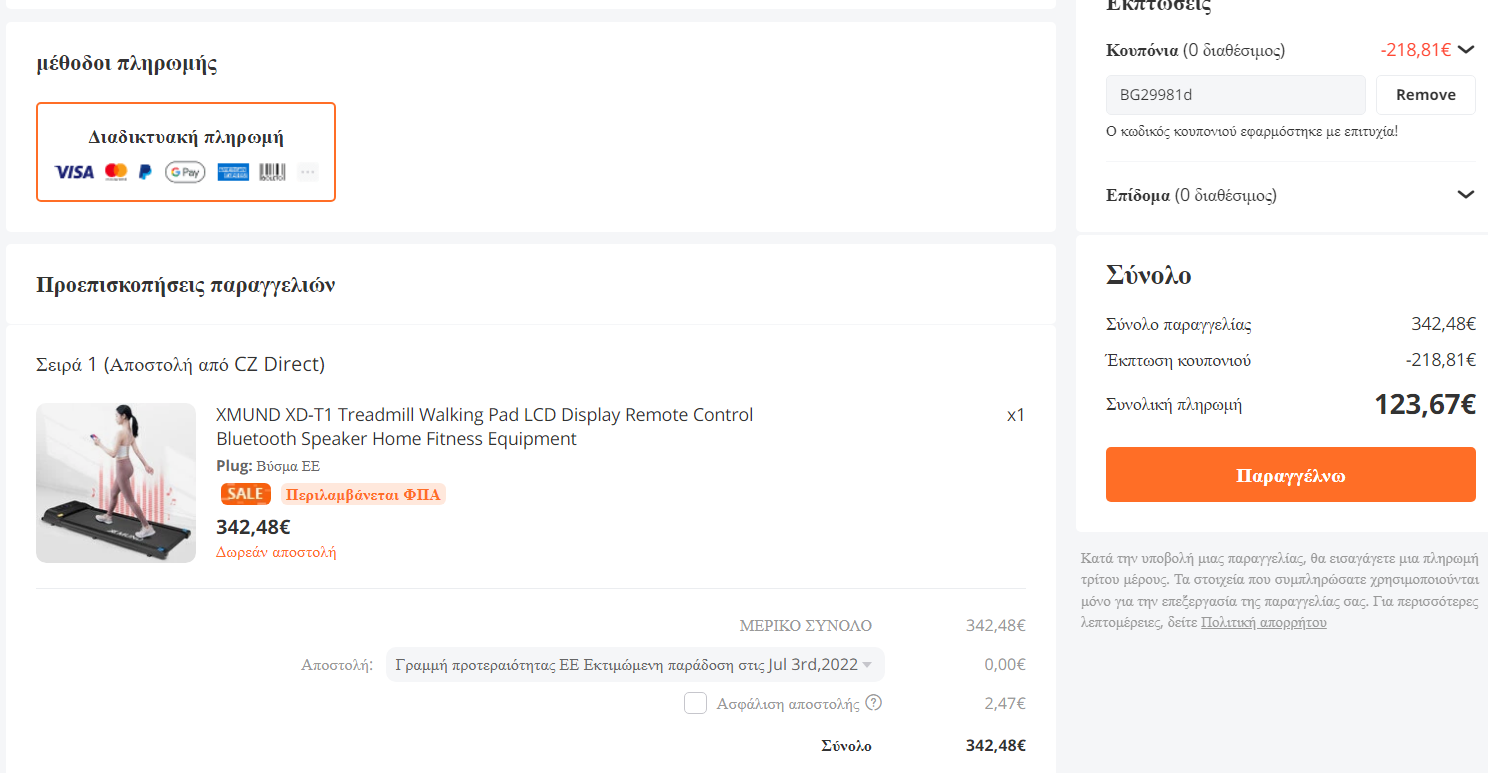Screen dimensions: 1488x773
Task: Click the coupon code input field
Action: pyautogui.click(x=1236, y=95)
